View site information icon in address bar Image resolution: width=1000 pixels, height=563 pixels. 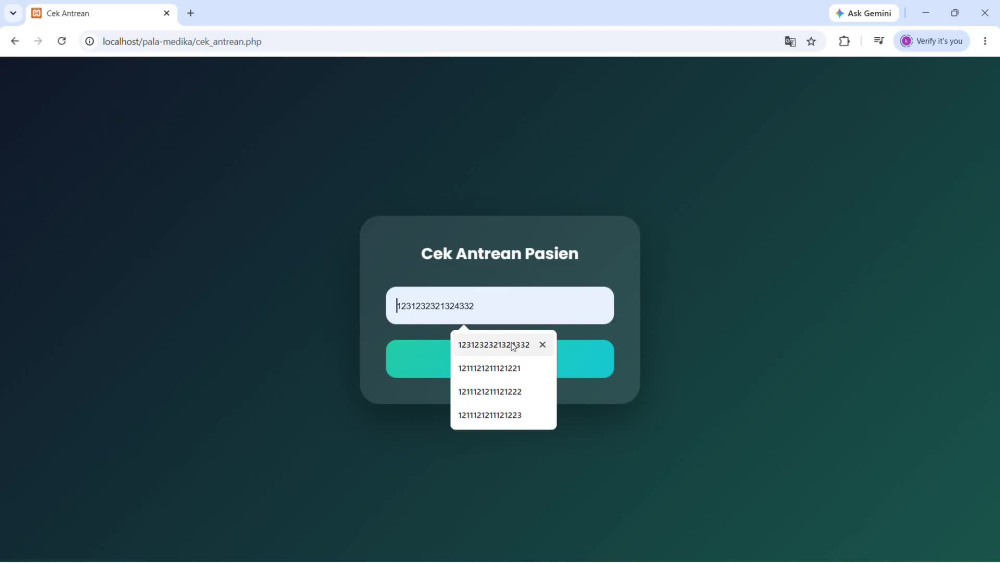coord(90,41)
